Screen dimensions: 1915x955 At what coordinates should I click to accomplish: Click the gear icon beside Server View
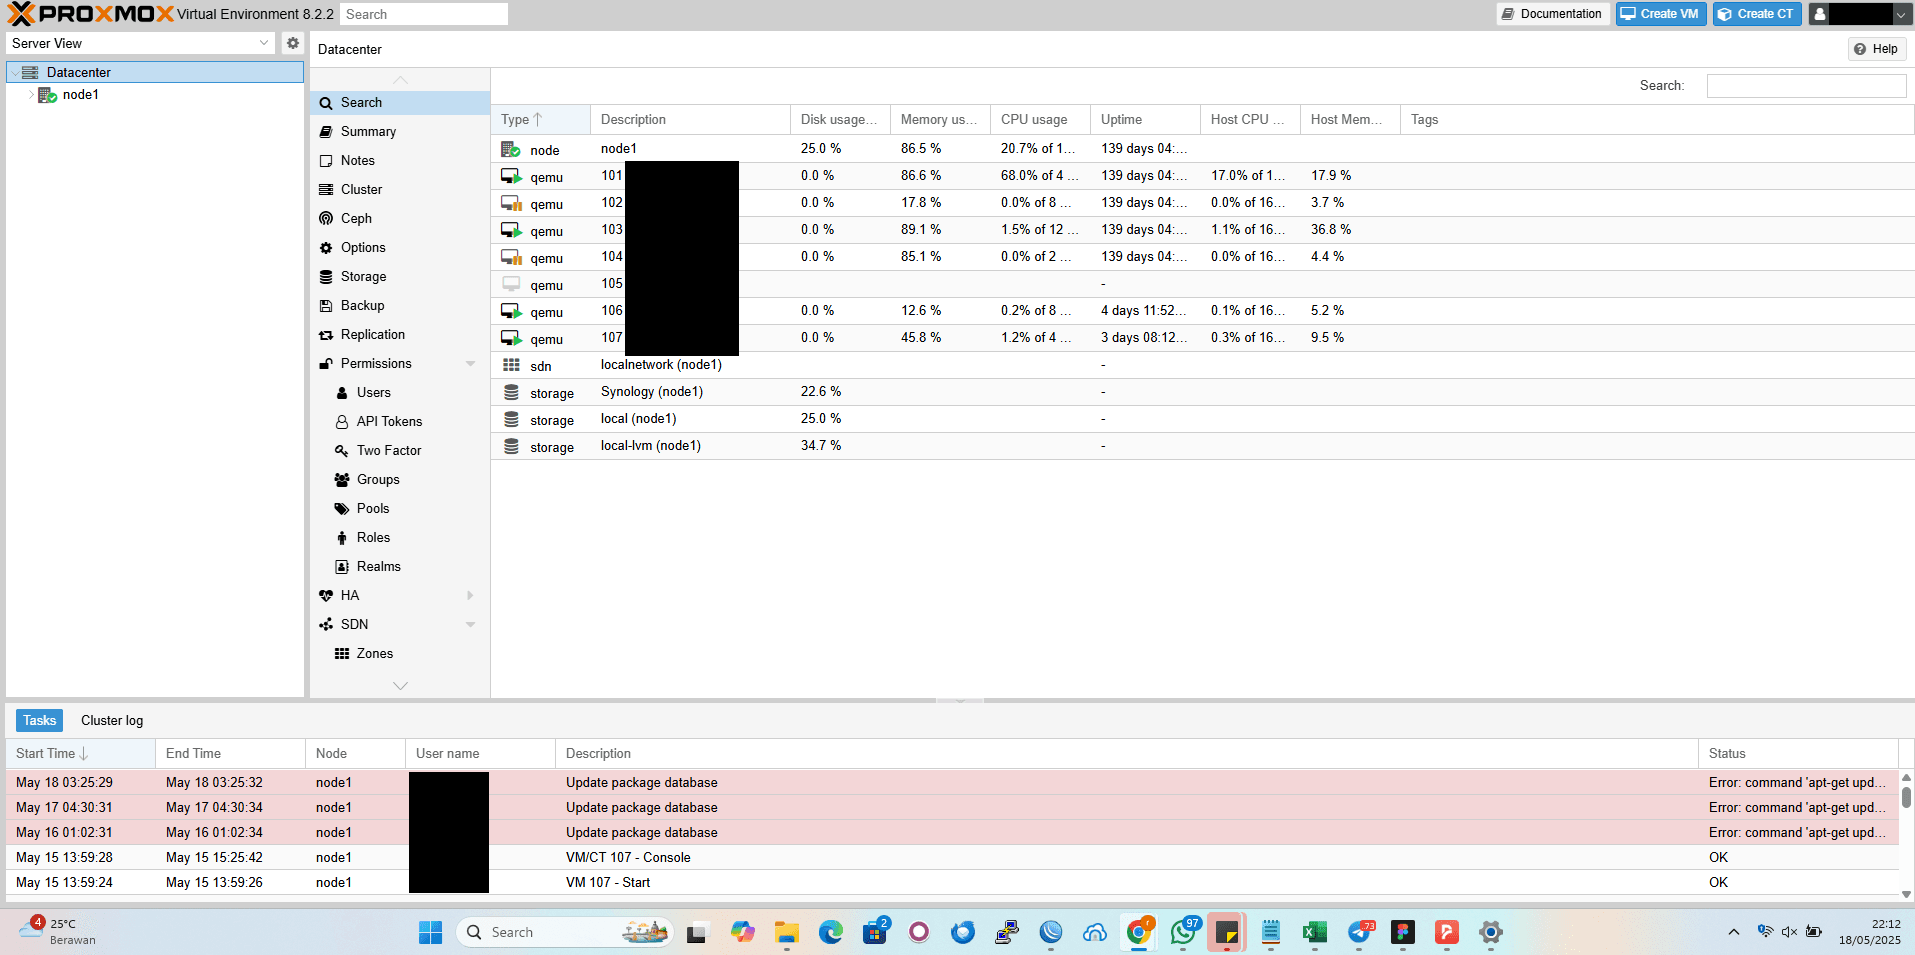pos(292,43)
